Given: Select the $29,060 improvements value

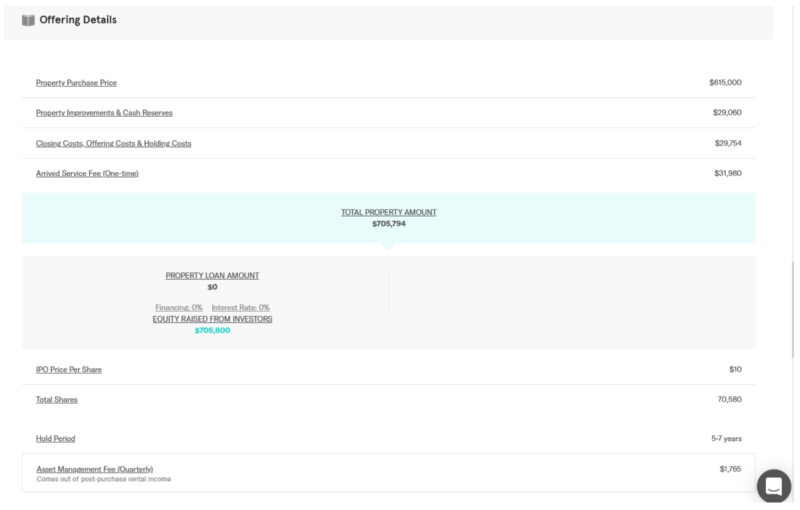Looking at the screenshot, I should click(x=727, y=113).
